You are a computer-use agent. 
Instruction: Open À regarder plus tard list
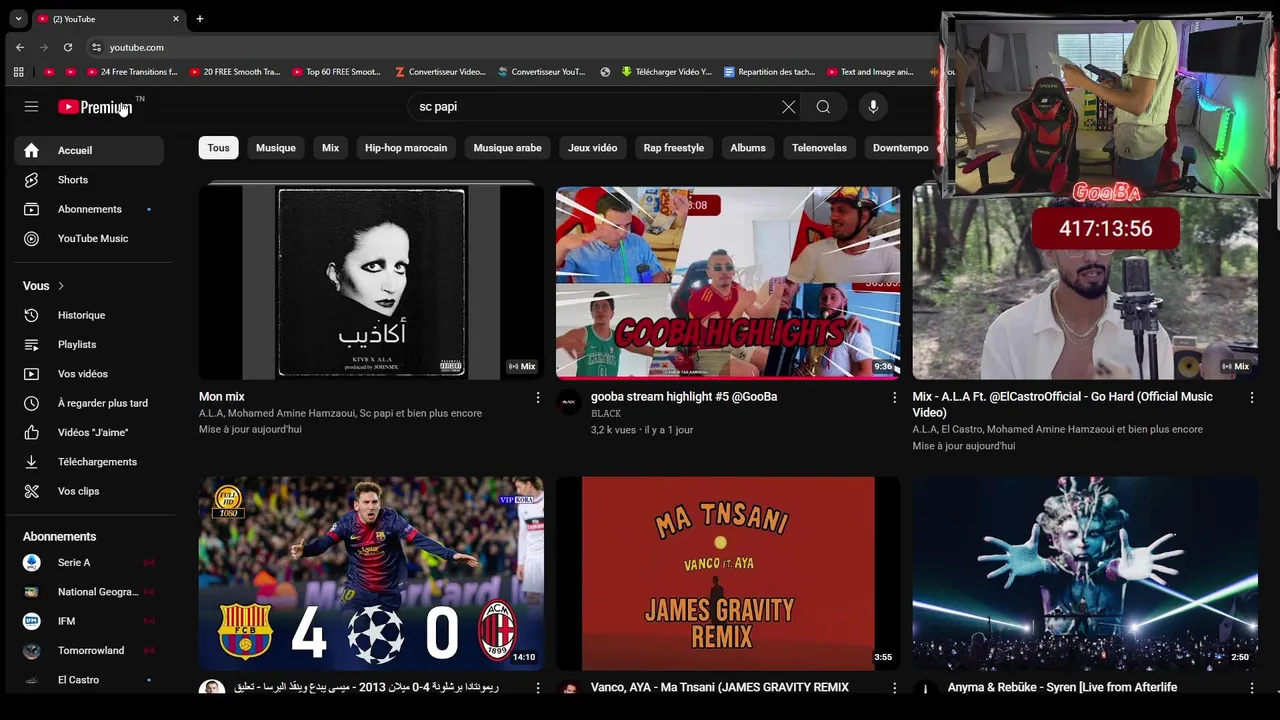point(89,403)
